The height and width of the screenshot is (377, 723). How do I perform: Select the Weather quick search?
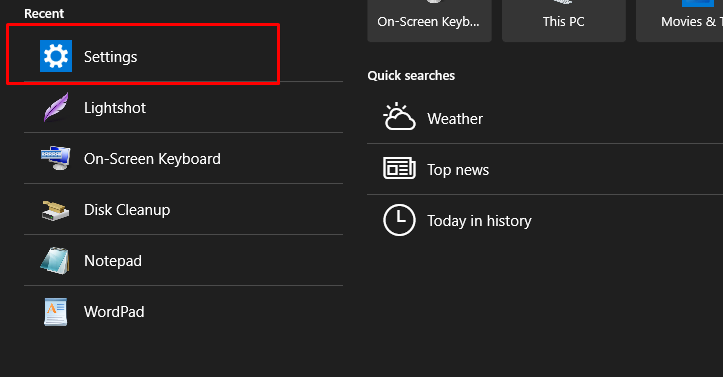click(545, 118)
